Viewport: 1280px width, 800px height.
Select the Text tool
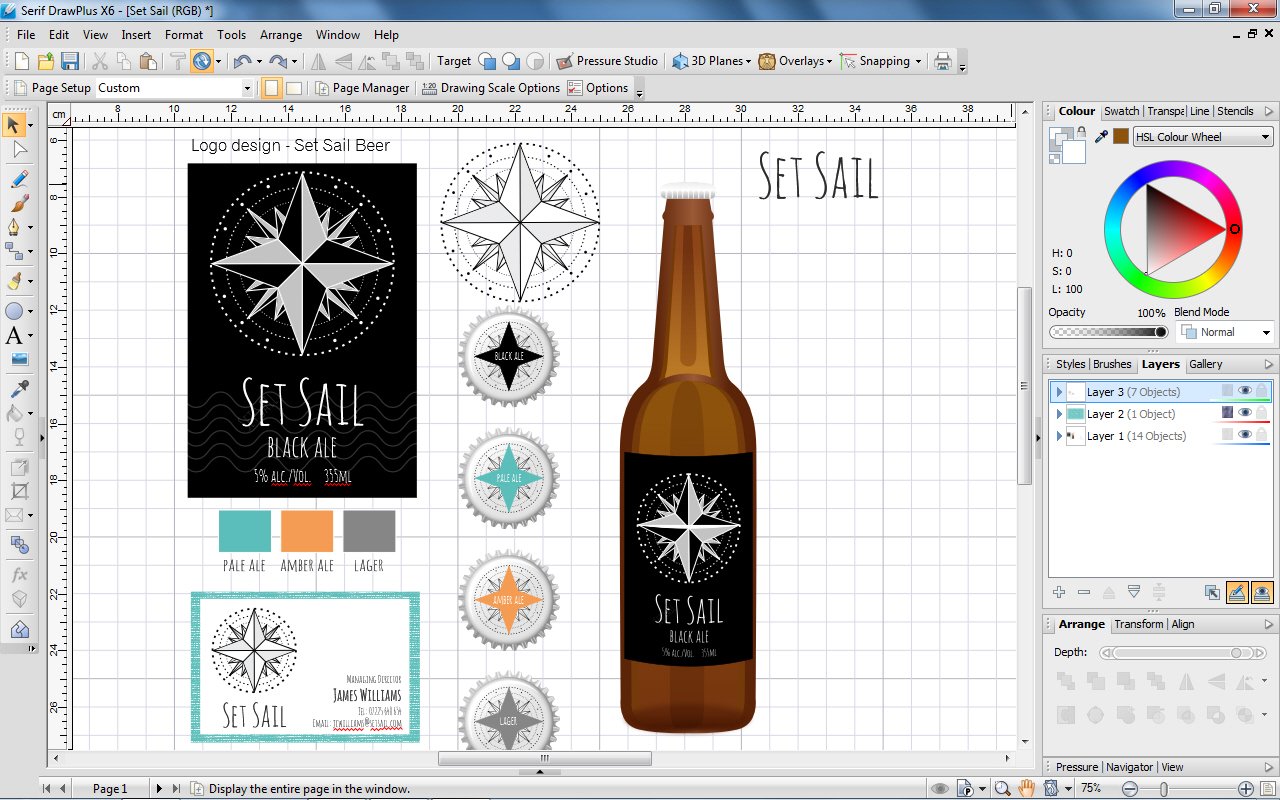click(14, 337)
